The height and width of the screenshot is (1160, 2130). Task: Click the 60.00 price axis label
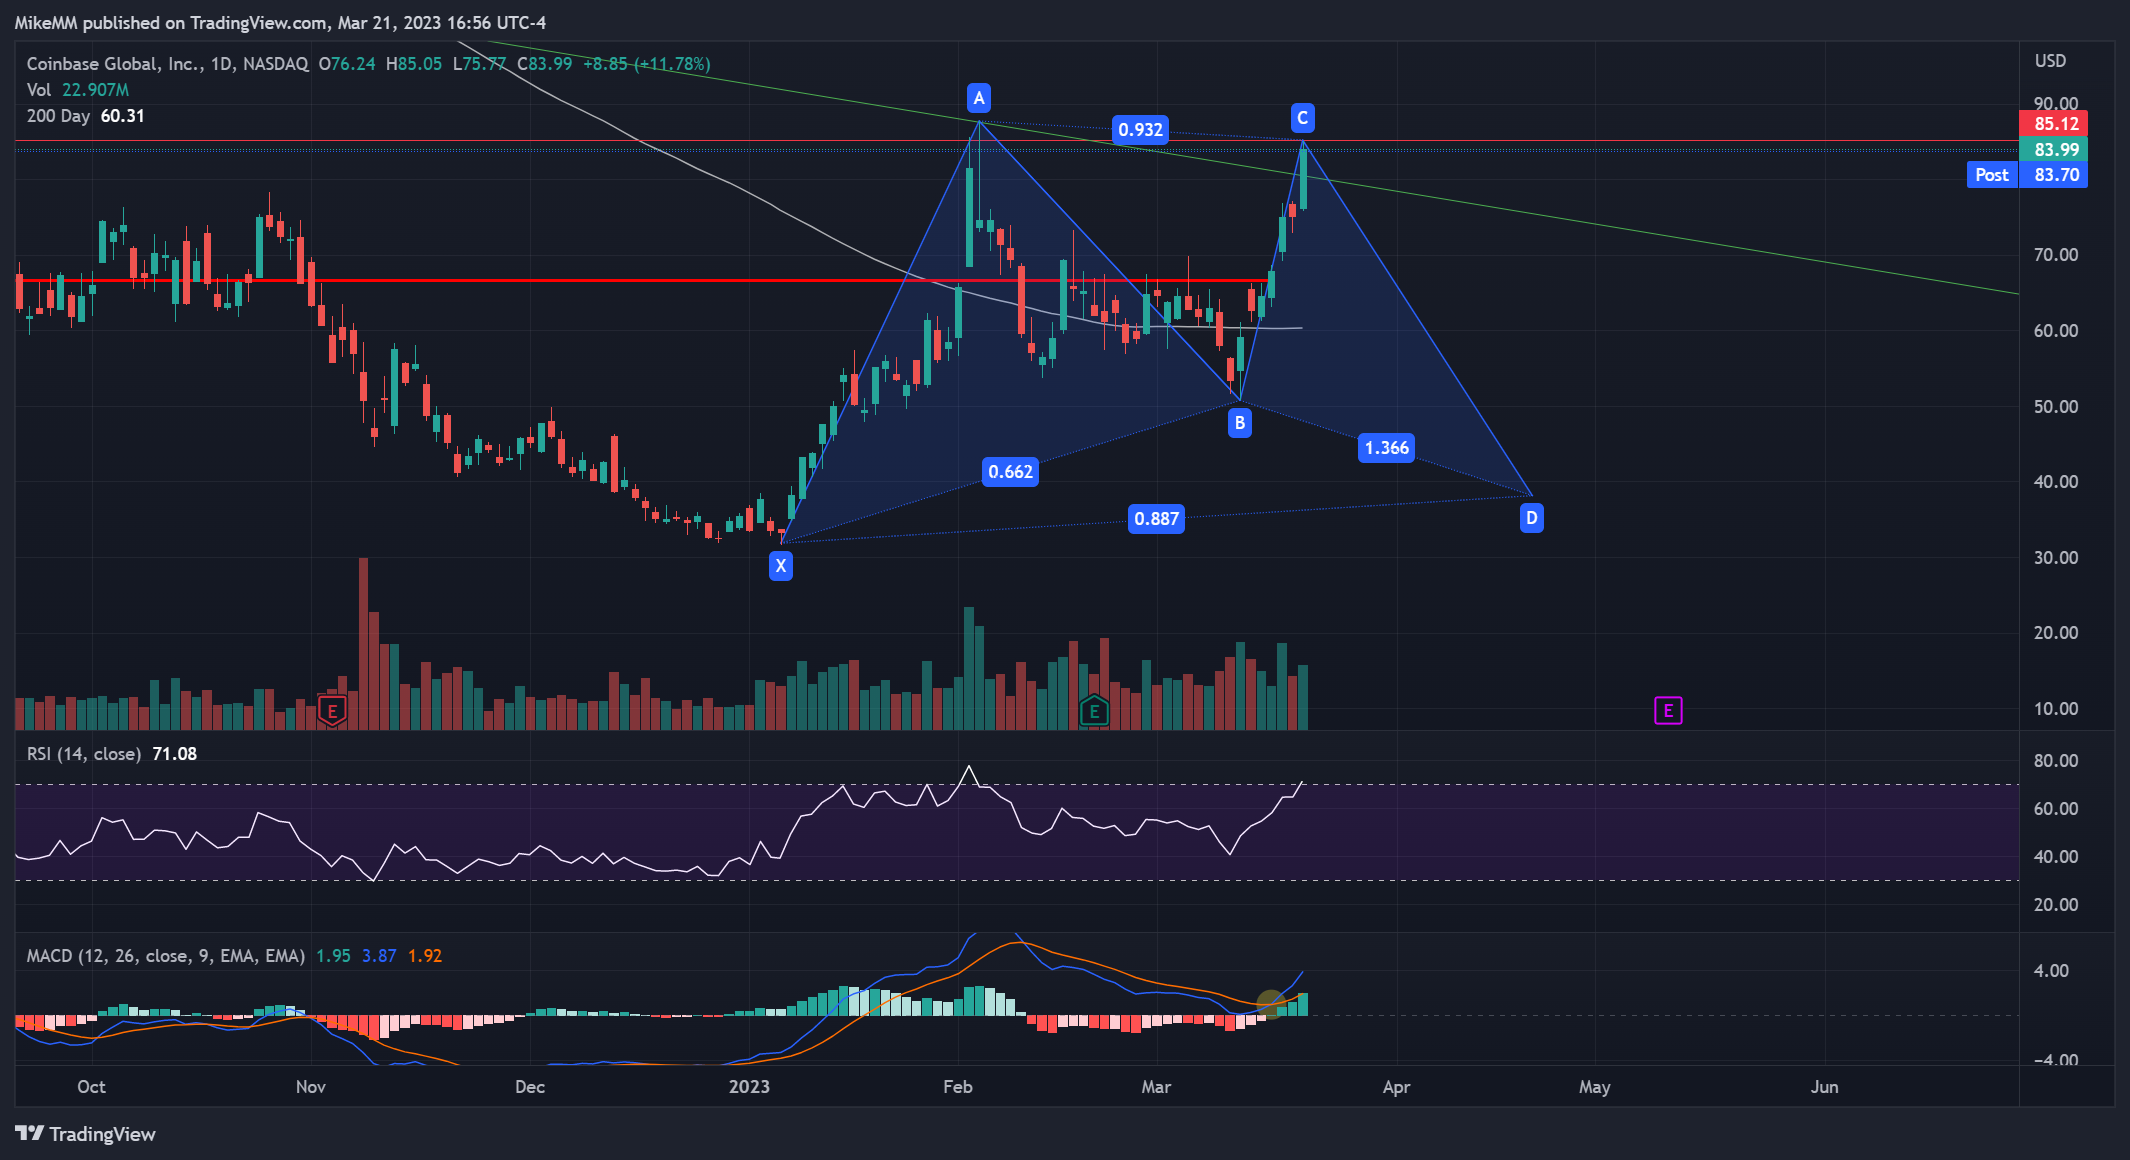[x=2056, y=331]
